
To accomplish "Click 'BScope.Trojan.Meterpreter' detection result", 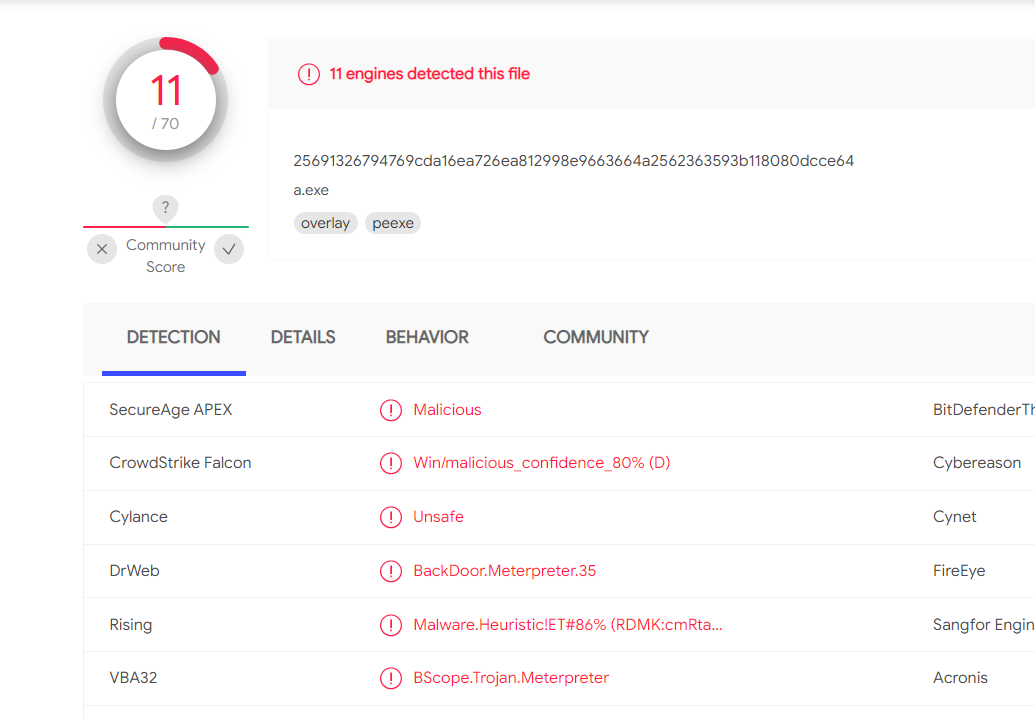I will click(512, 678).
